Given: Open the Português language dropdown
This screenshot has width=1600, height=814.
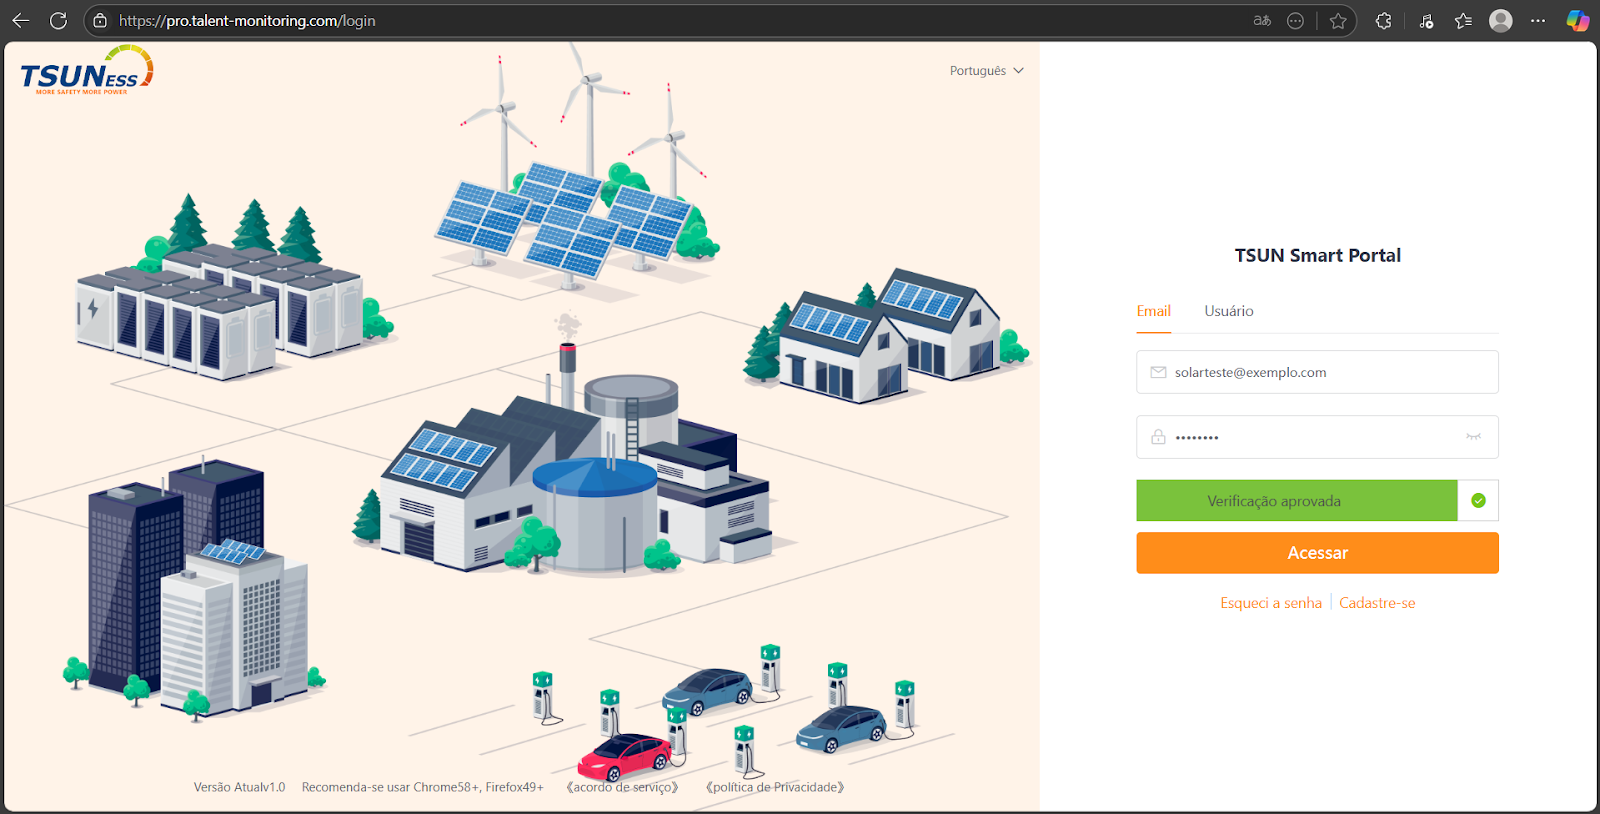Looking at the screenshot, I should [986, 71].
